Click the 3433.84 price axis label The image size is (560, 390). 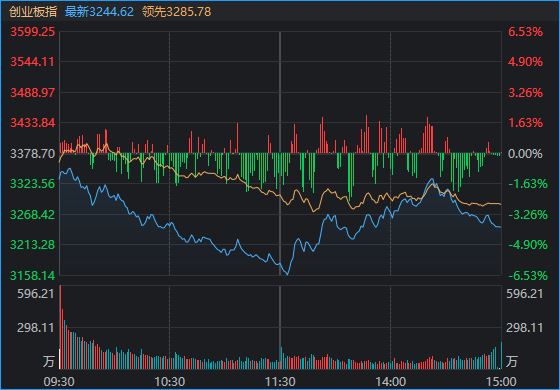(32, 123)
